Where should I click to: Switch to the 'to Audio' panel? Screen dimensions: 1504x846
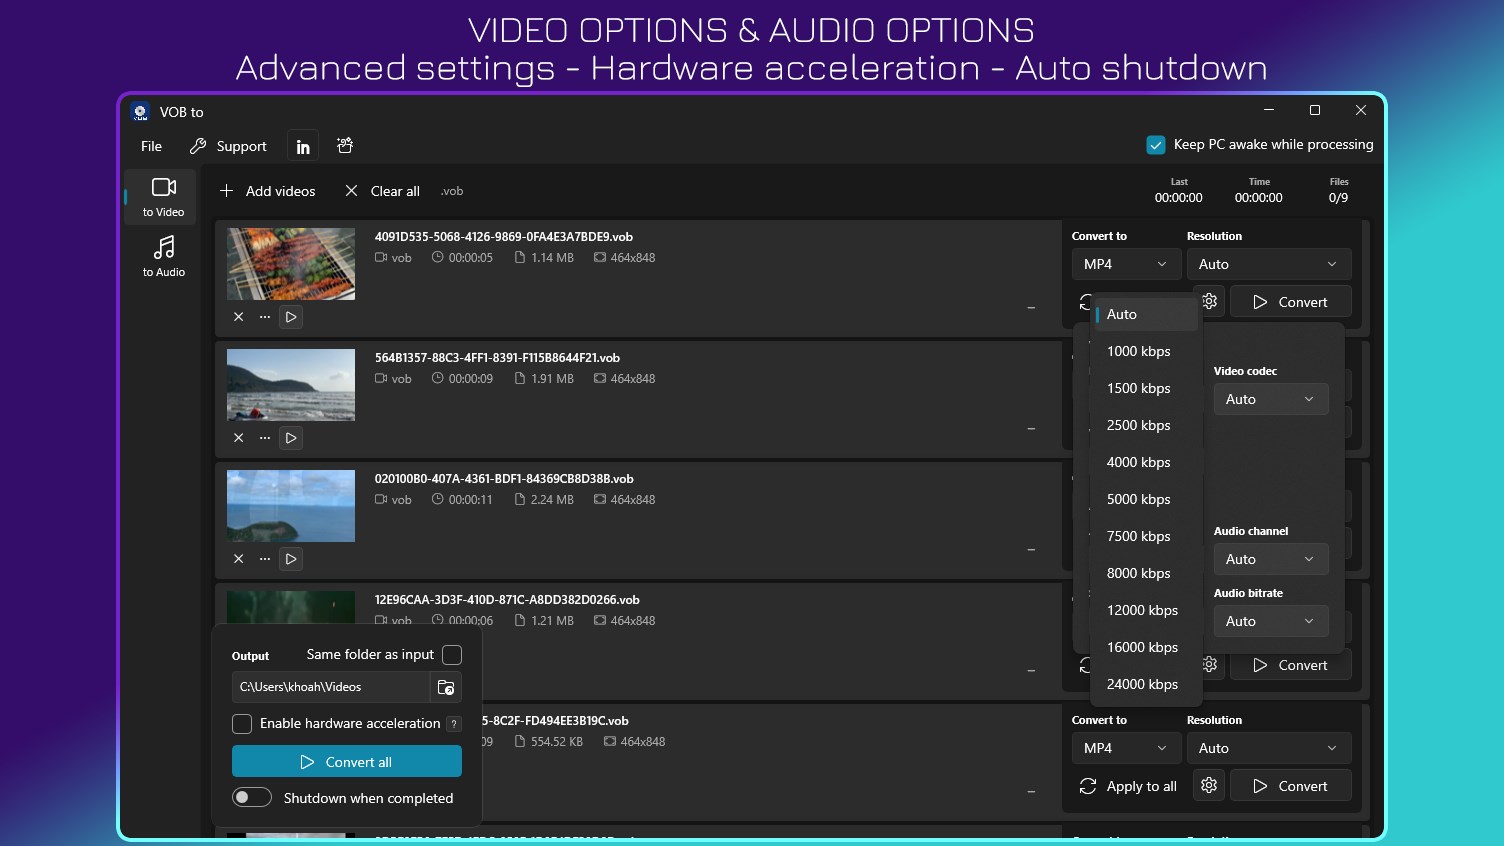(163, 257)
